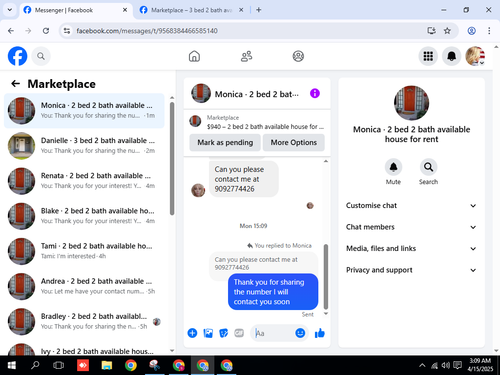
Task: Open the Friends icon in top navigation
Action: tap(246, 56)
